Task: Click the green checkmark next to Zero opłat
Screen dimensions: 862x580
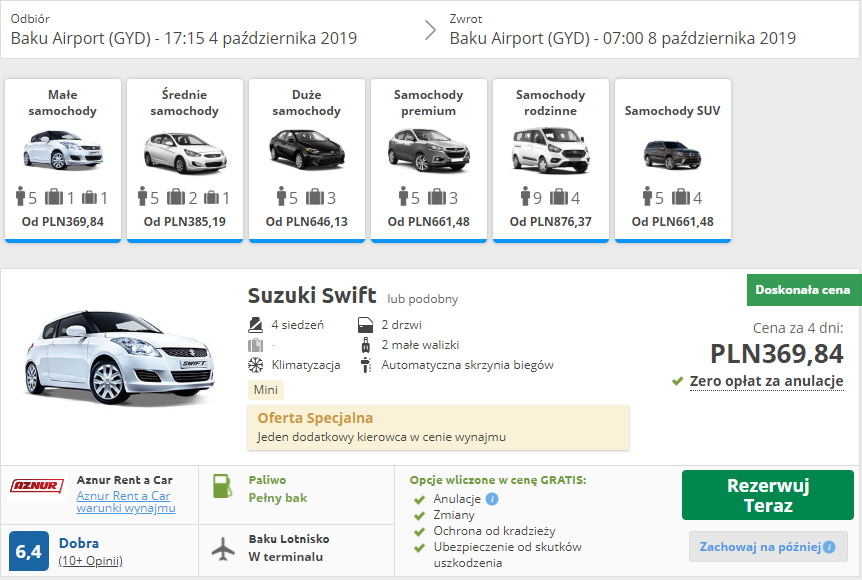Action: click(x=677, y=381)
